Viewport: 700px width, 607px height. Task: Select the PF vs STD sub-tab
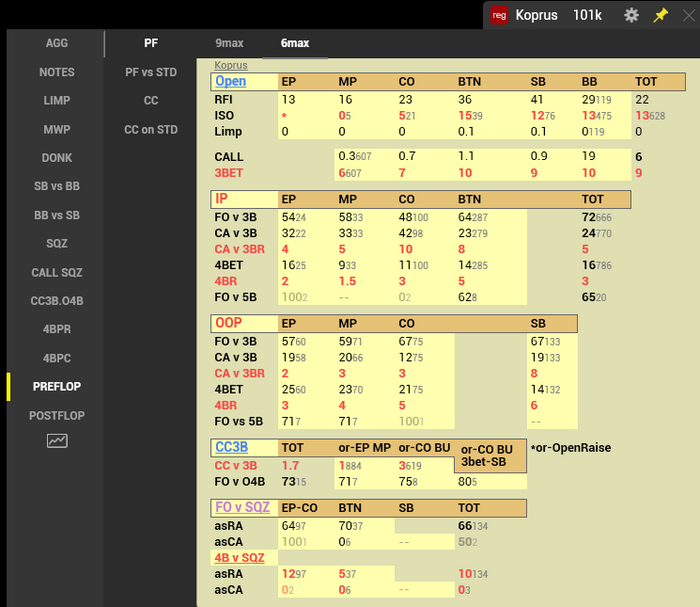click(151, 72)
